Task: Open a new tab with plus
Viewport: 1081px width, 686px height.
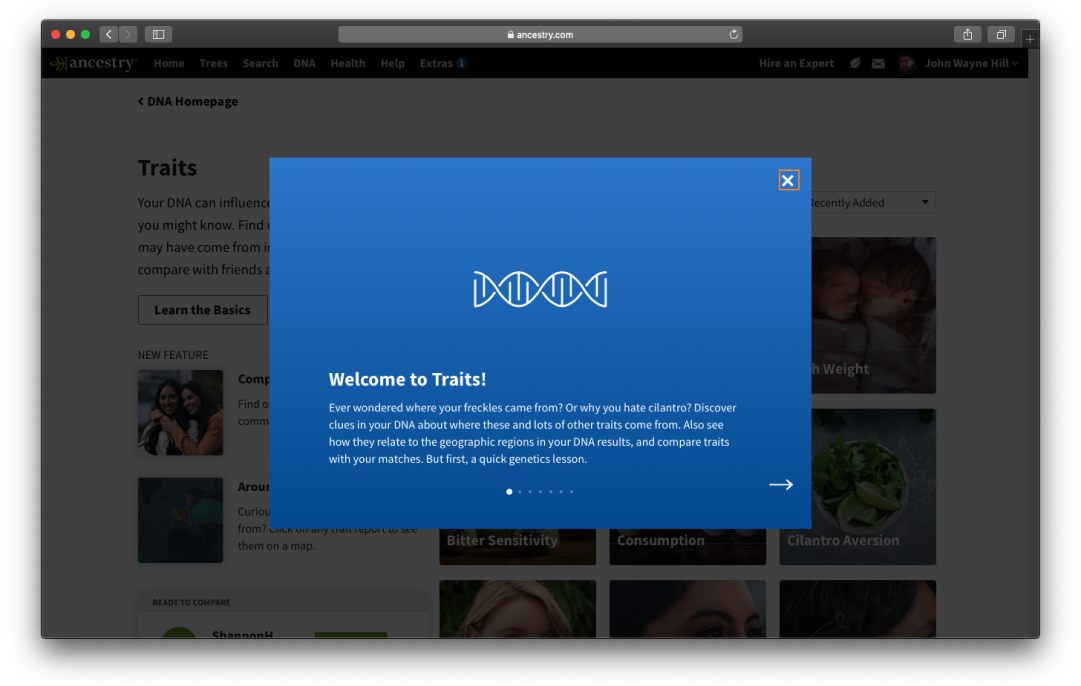Action: [x=1030, y=39]
